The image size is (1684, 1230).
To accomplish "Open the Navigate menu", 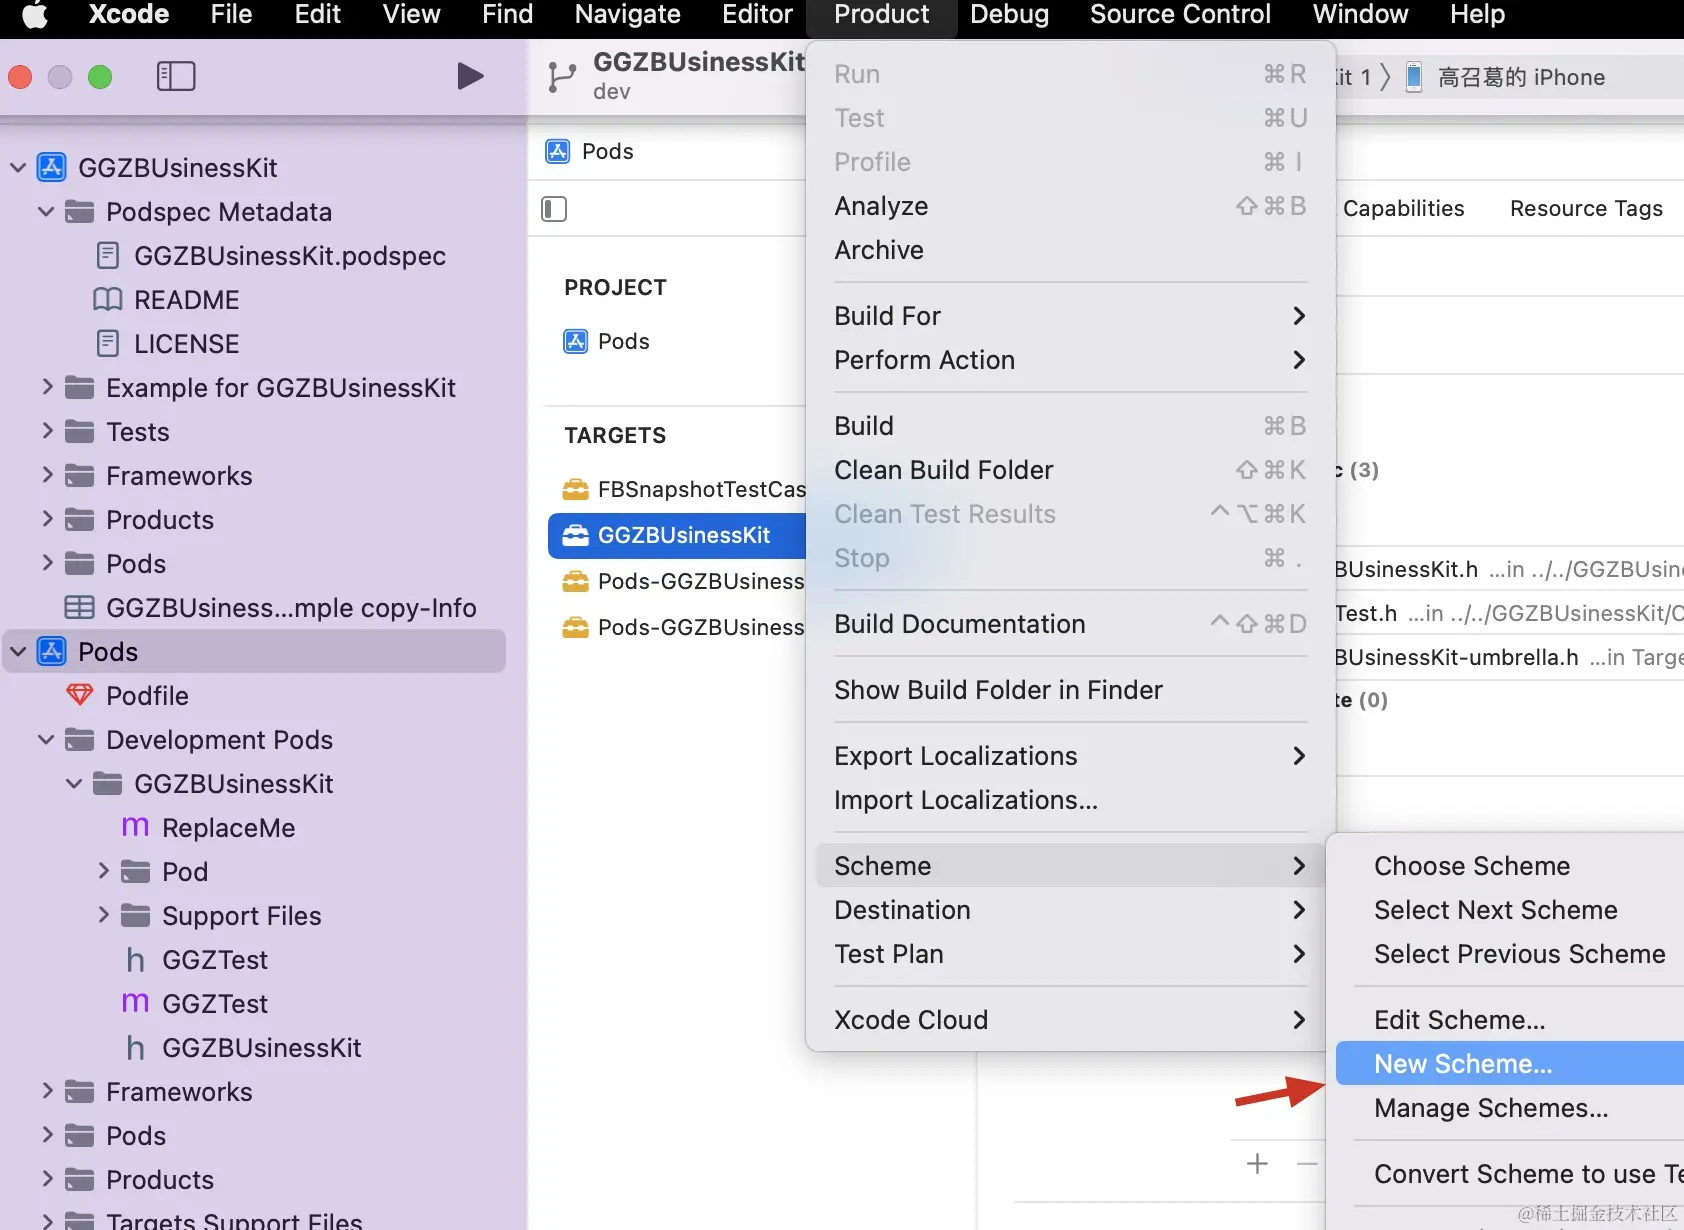I will pos(627,15).
